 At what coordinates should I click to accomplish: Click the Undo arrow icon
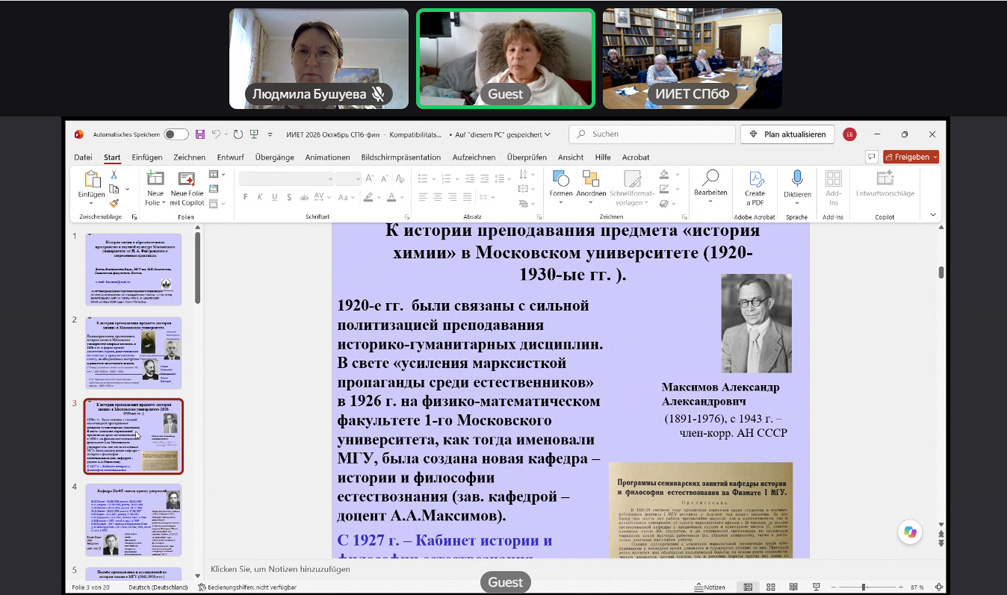tap(216, 134)
